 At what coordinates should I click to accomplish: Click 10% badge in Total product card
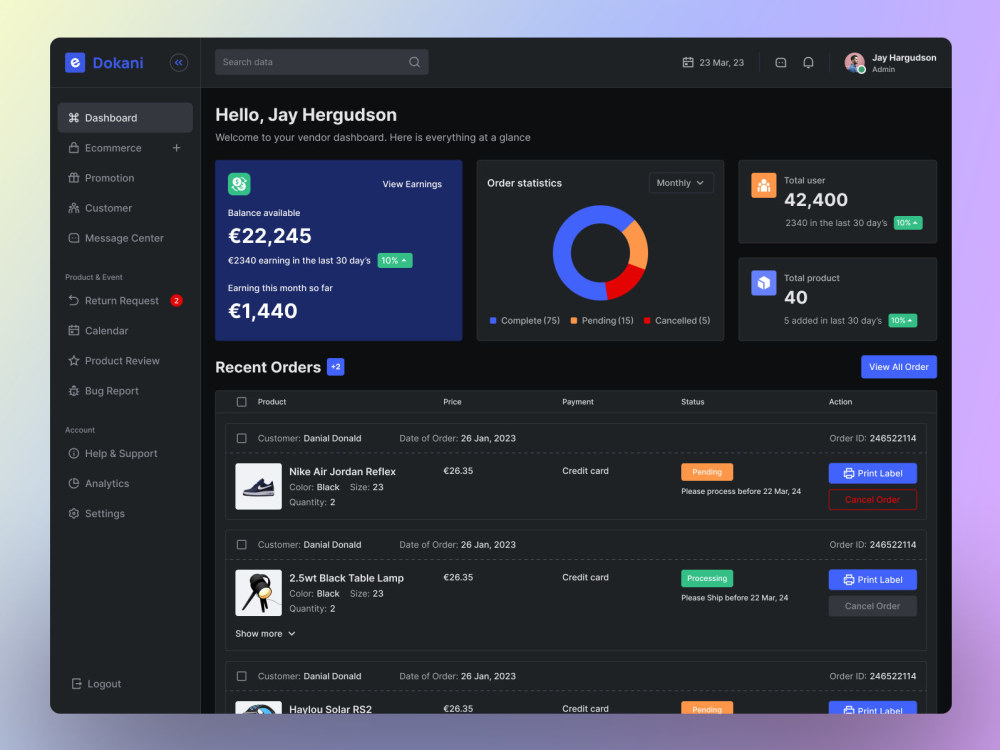[x=903, y=320]
